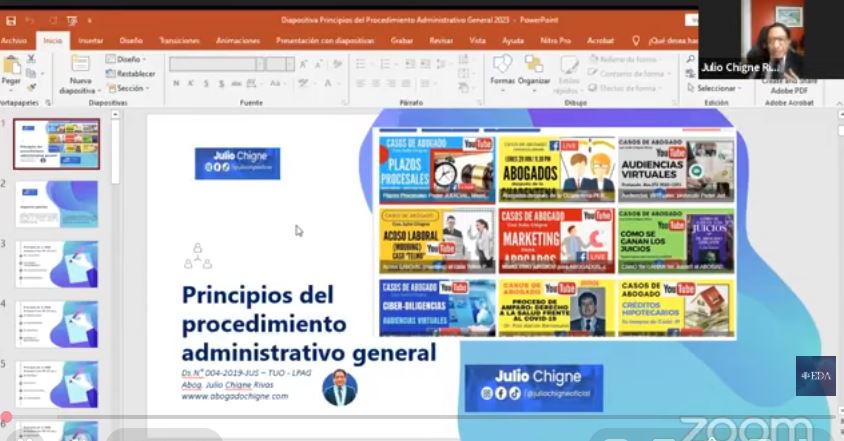The image size is (844, 441).
Task: Switch to the Insertar tab
Action: pyautogui.click(x=91, y=40)
